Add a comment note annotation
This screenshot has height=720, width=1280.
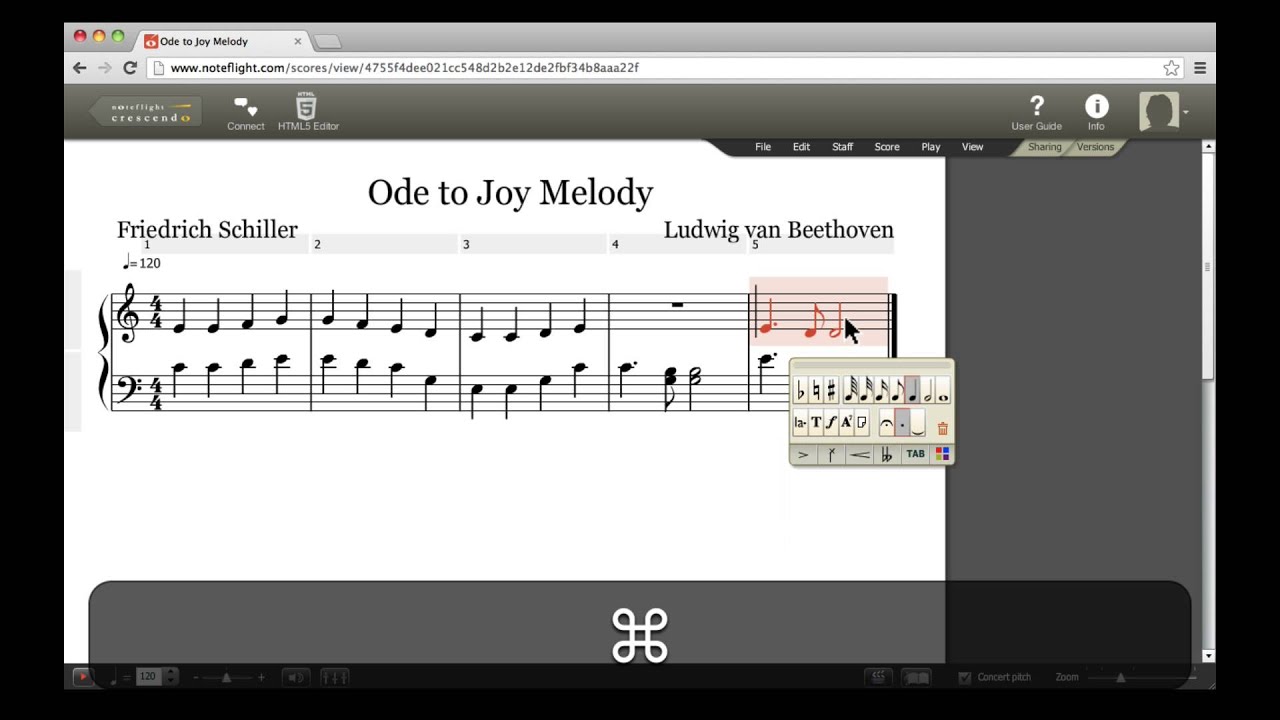pos(862,423)
